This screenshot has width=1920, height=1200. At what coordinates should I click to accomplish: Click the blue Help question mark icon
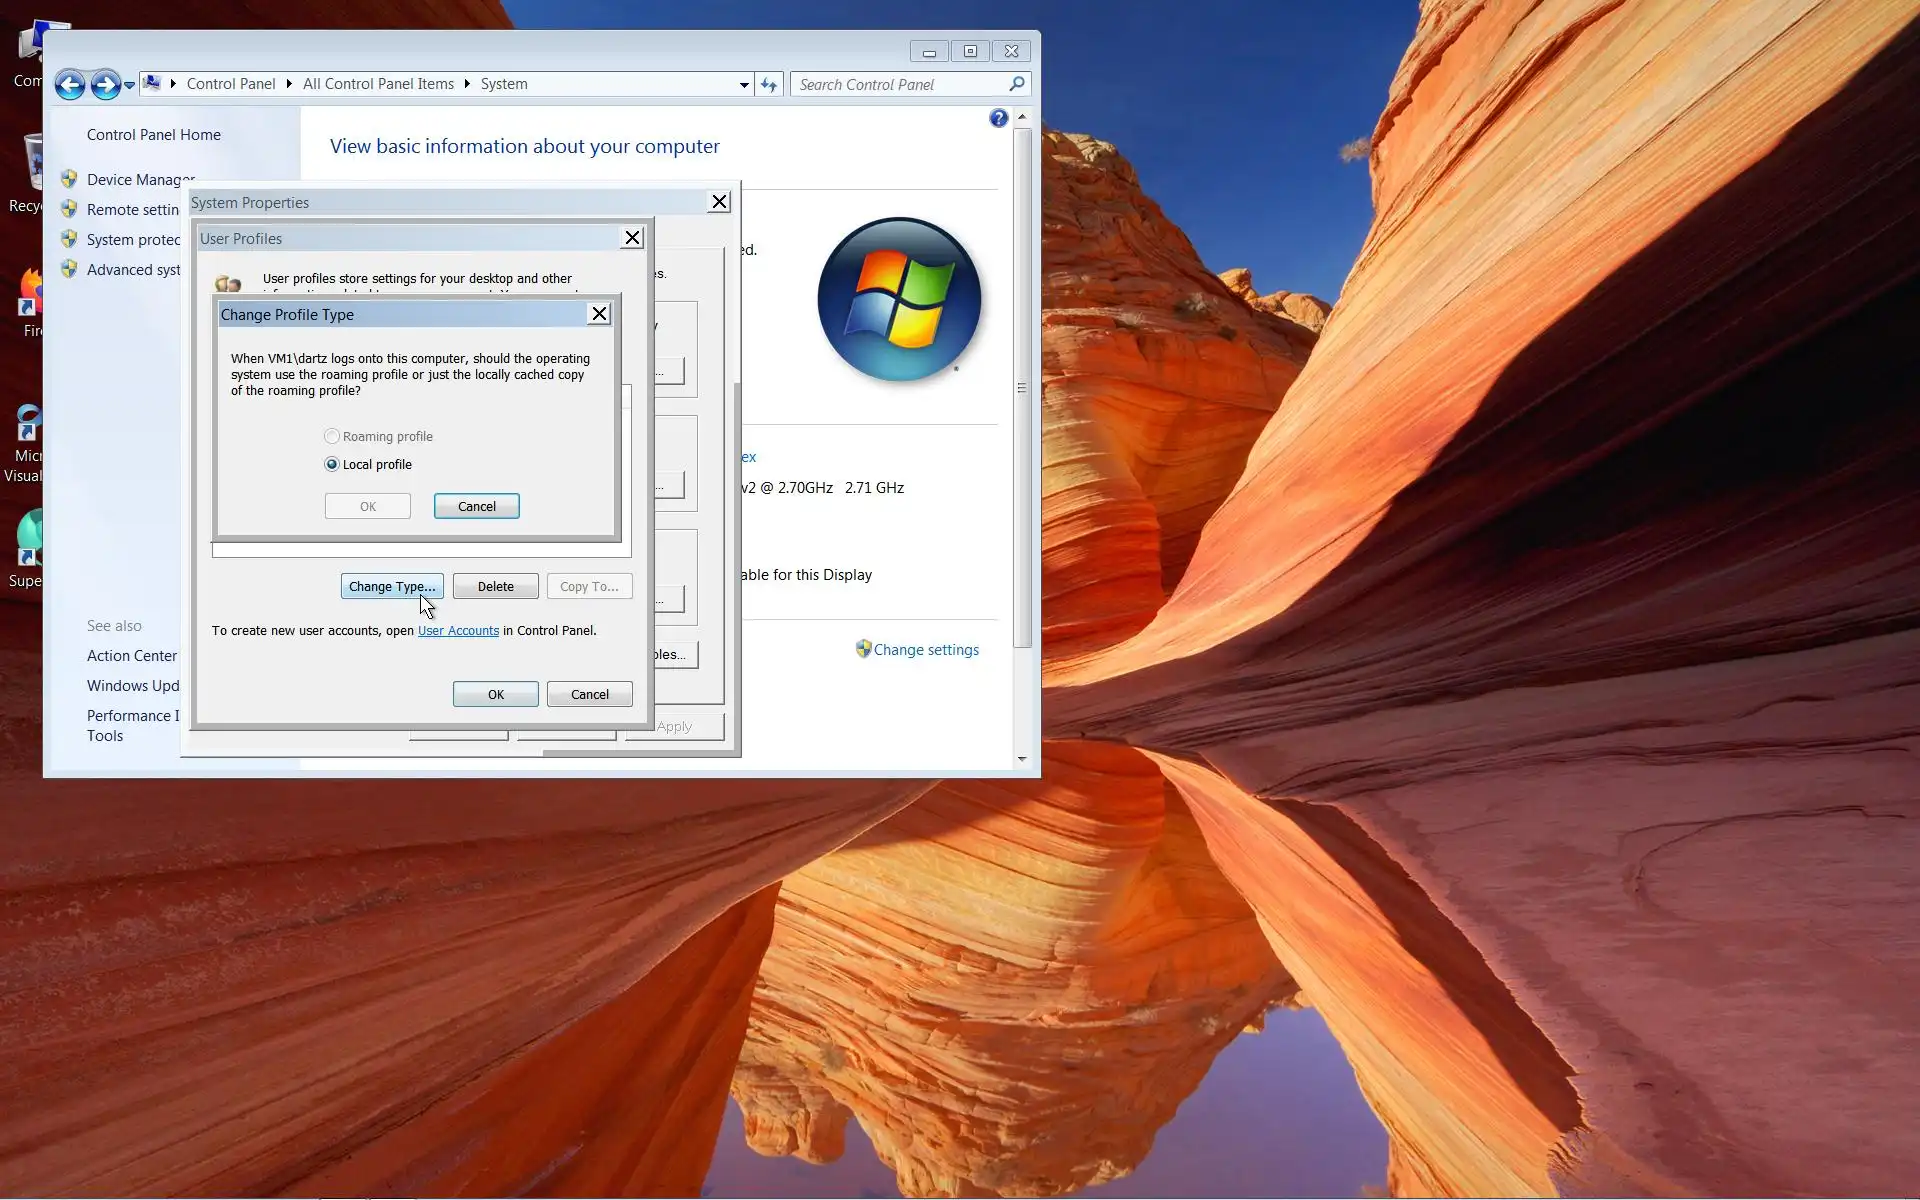998,119
